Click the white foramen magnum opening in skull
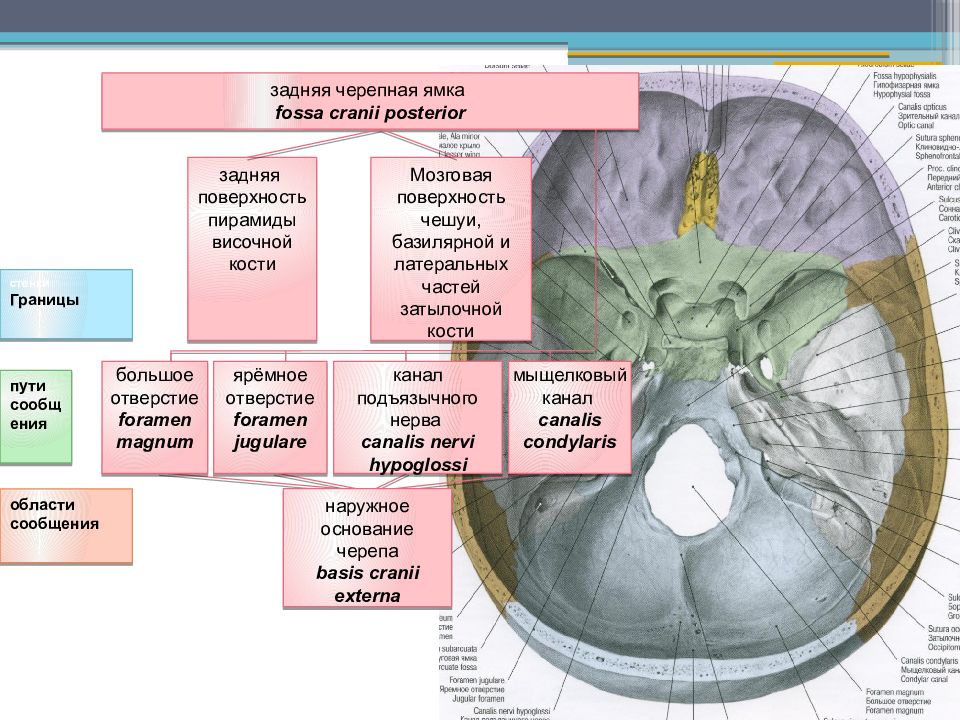Screen dimensions: 960x720 (x=691, y=481)
